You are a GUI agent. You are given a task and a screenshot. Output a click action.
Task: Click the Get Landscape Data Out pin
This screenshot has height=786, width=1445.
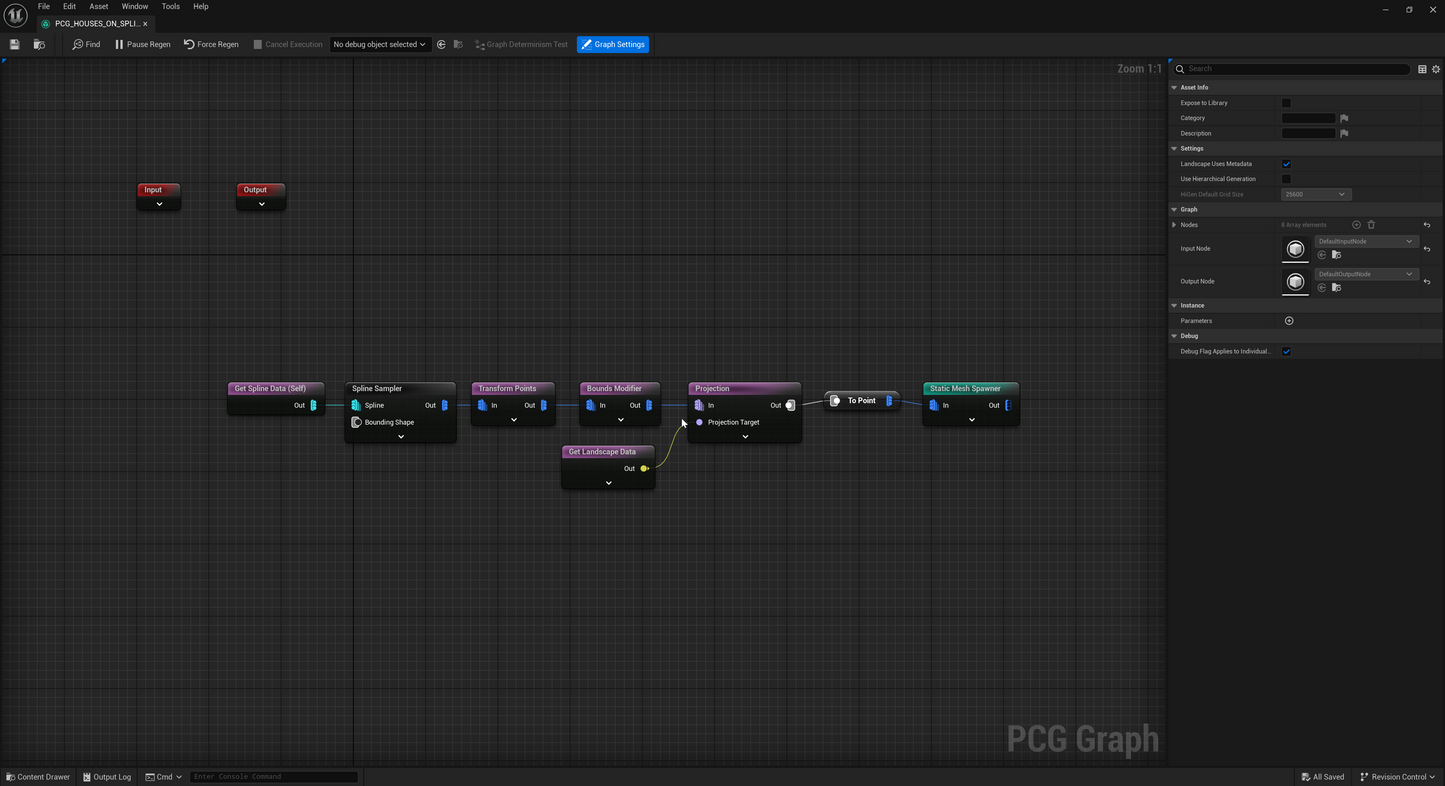pos(644,468)
